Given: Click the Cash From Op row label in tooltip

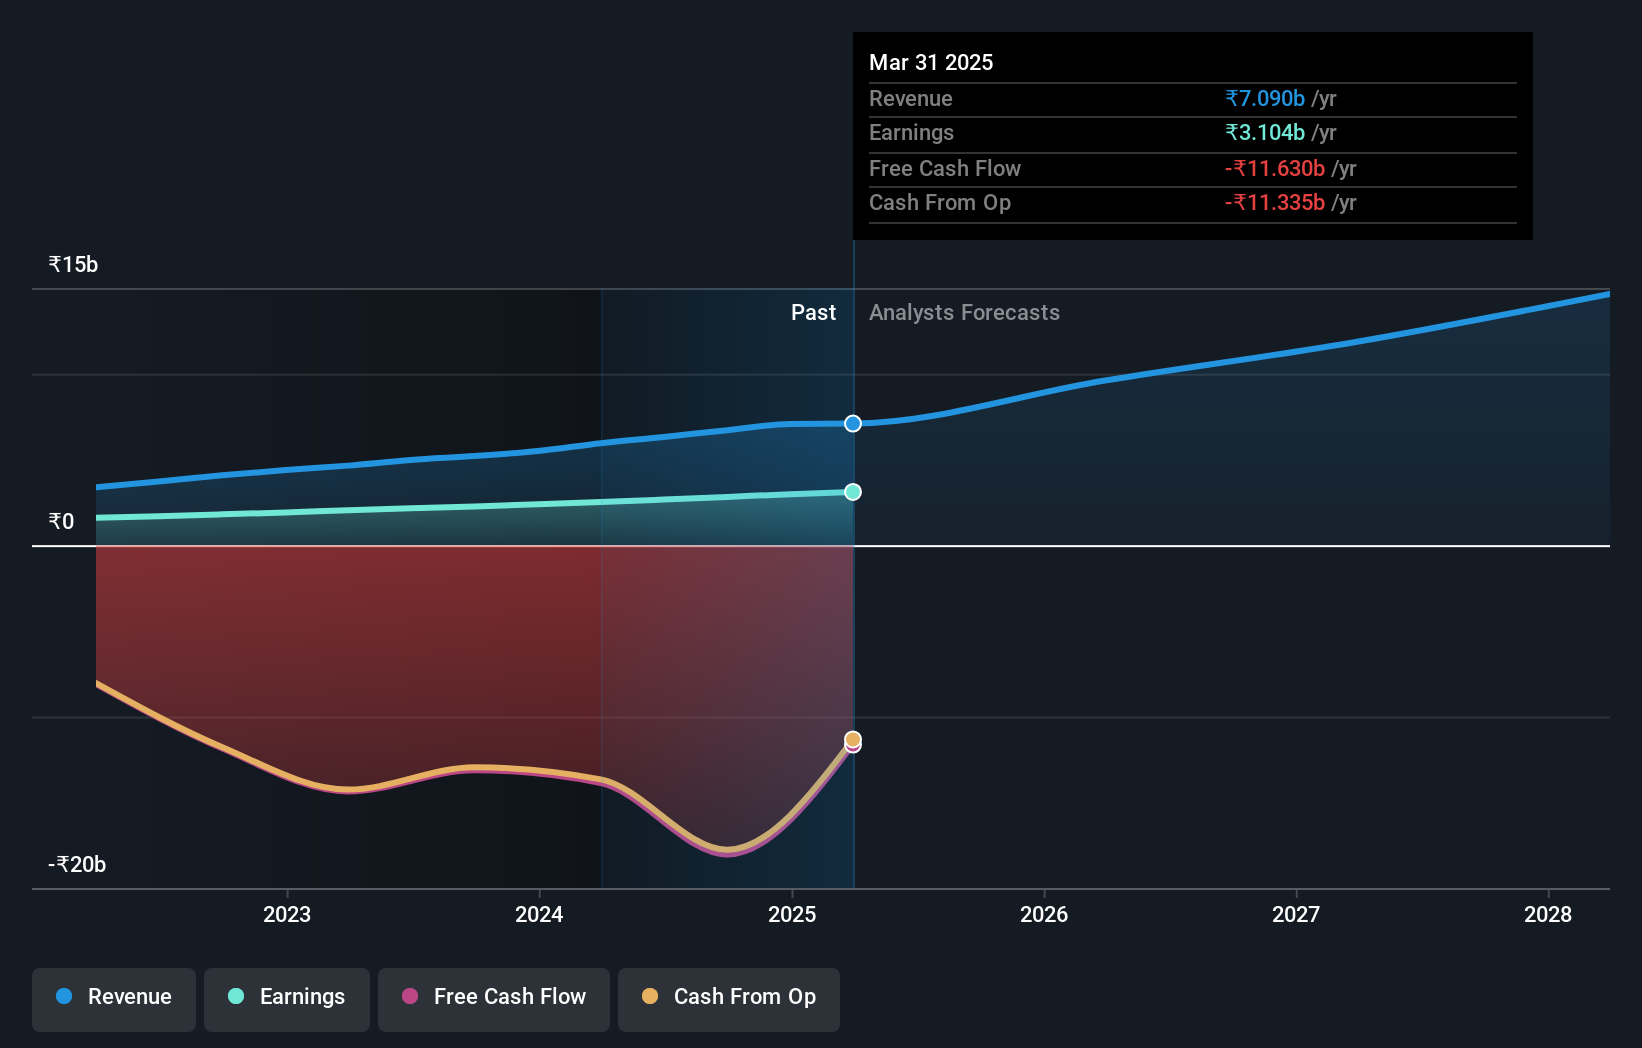Looking at the screenshot, I should [940, 202].
